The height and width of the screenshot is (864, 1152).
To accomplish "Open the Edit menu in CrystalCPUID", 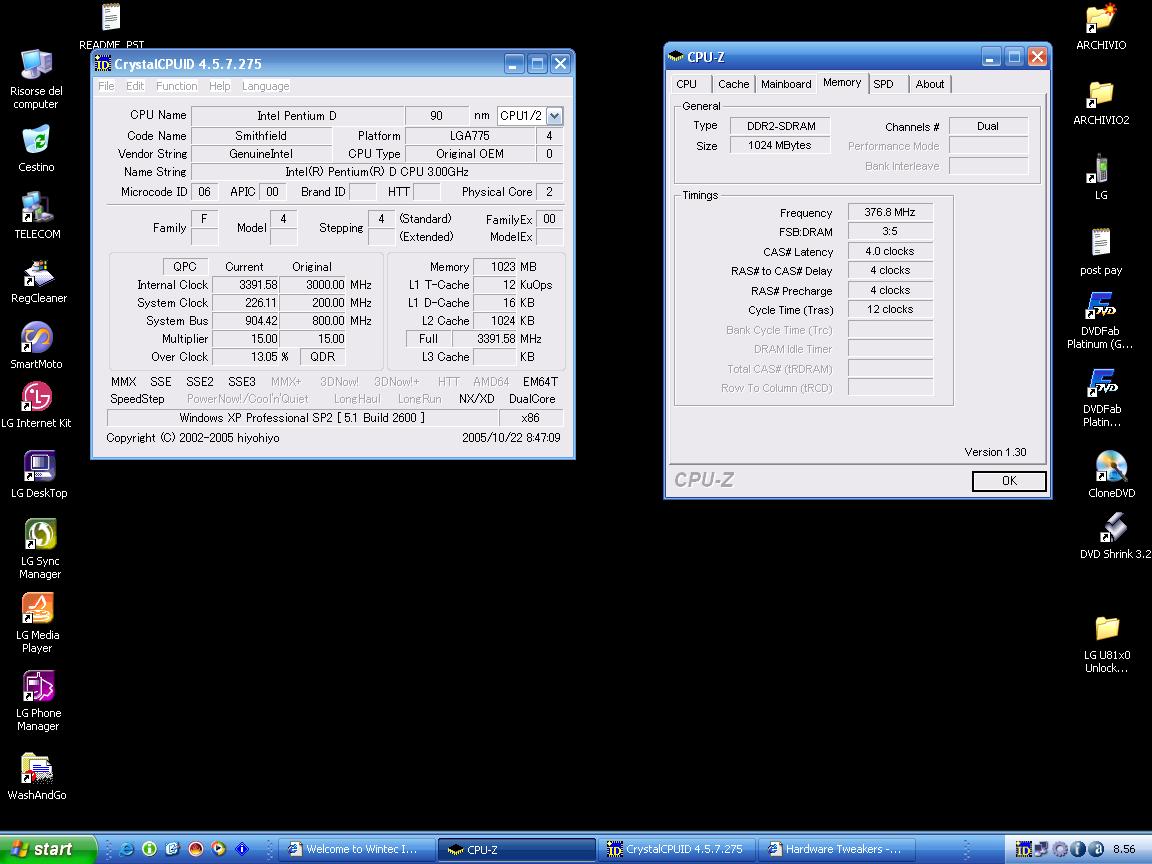I will click(x=135, y=86).
